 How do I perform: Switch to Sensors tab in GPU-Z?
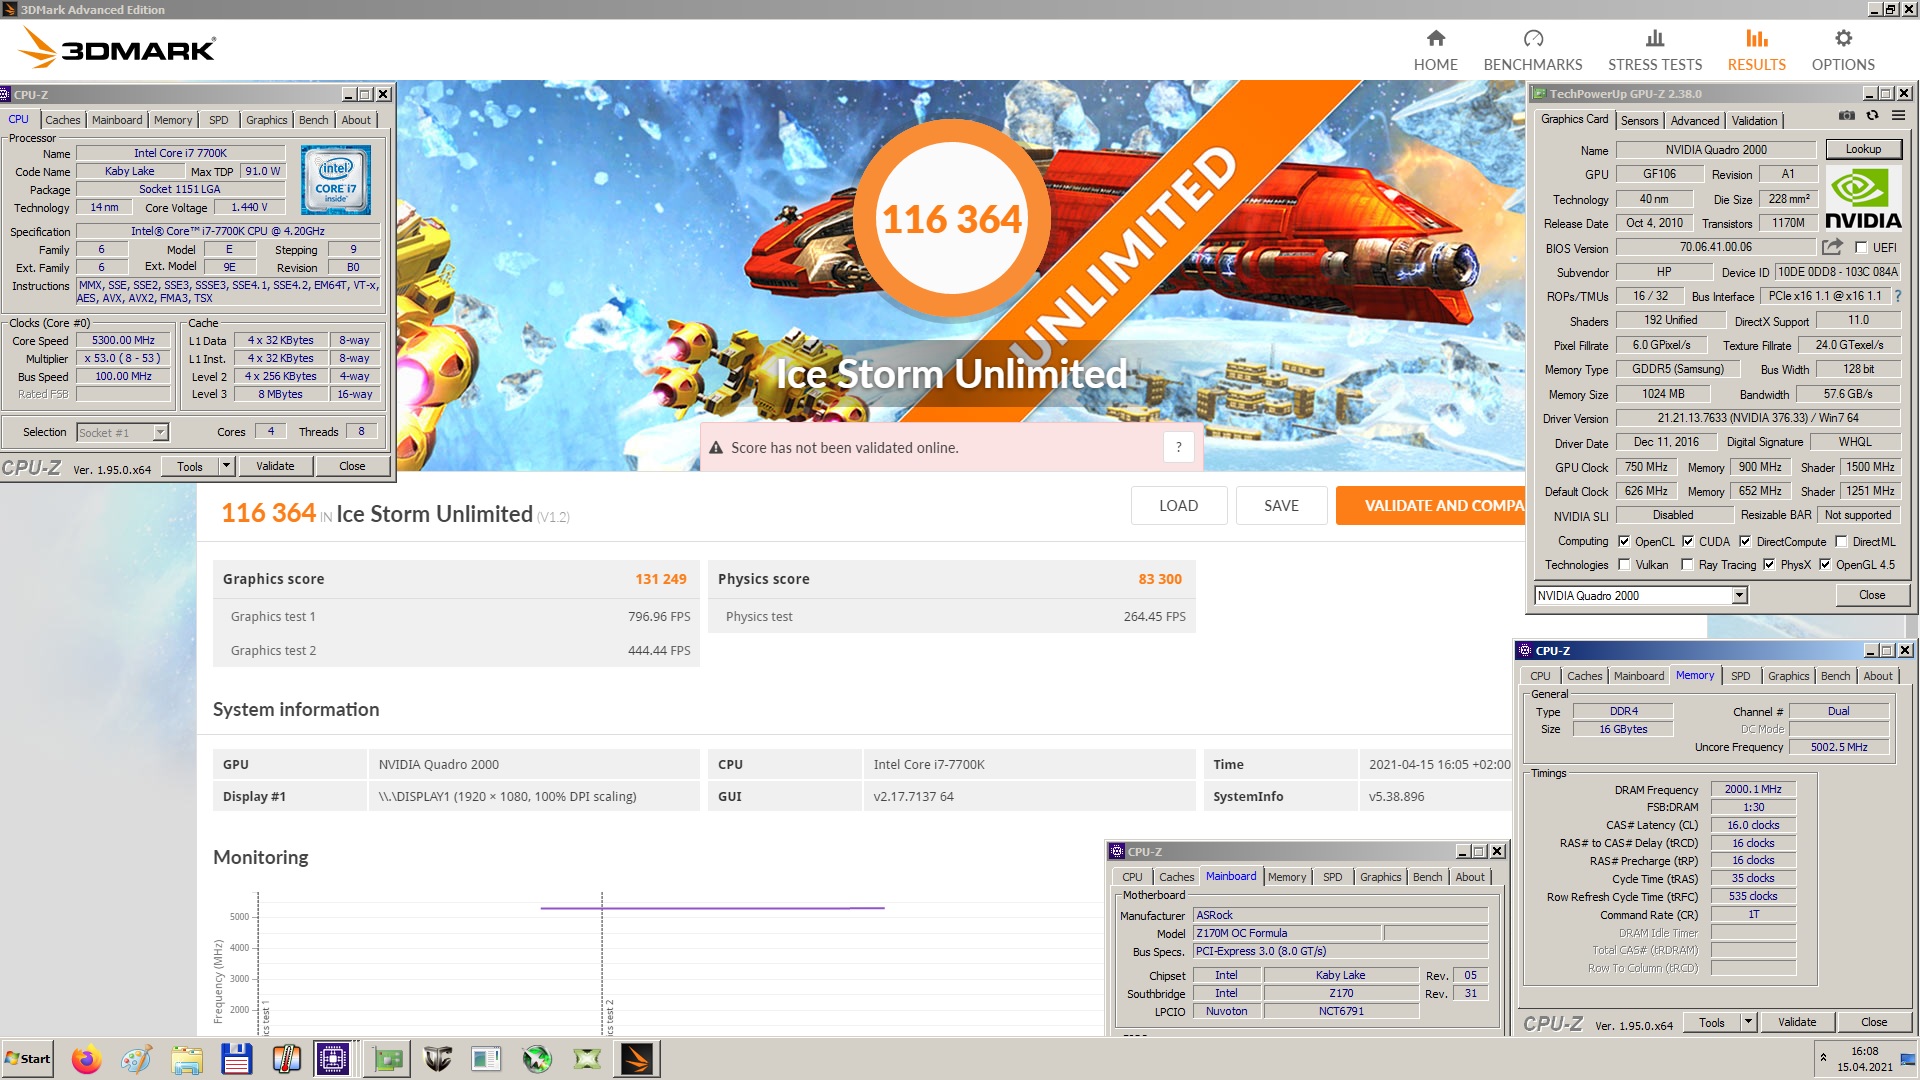coord(1639,120)
